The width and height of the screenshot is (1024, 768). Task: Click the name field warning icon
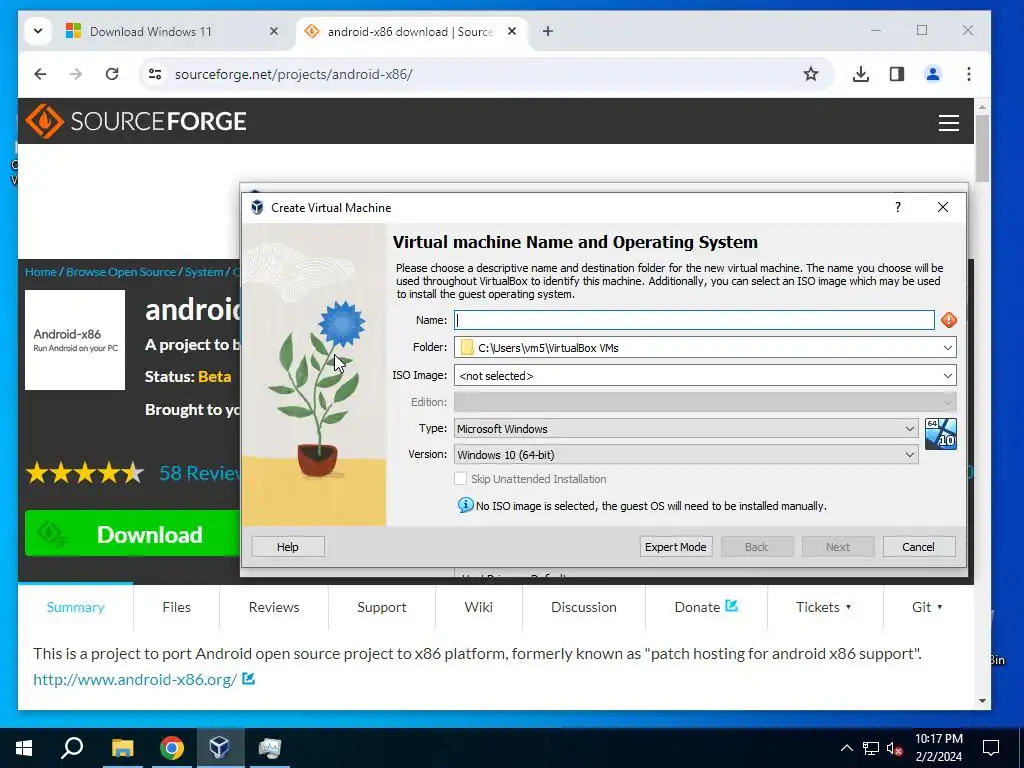click(948, 320)
